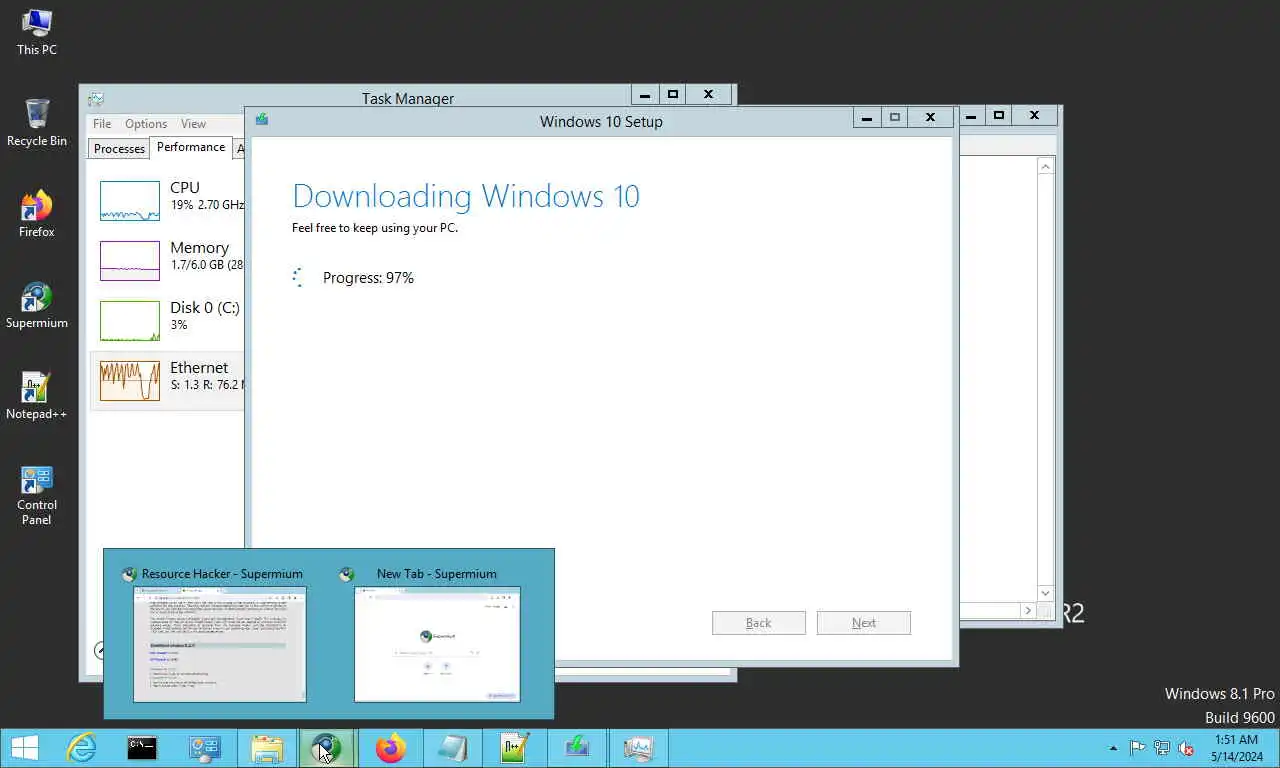
Task: Switch to Processes tab in Task Manager
Action: coord(119,149)
